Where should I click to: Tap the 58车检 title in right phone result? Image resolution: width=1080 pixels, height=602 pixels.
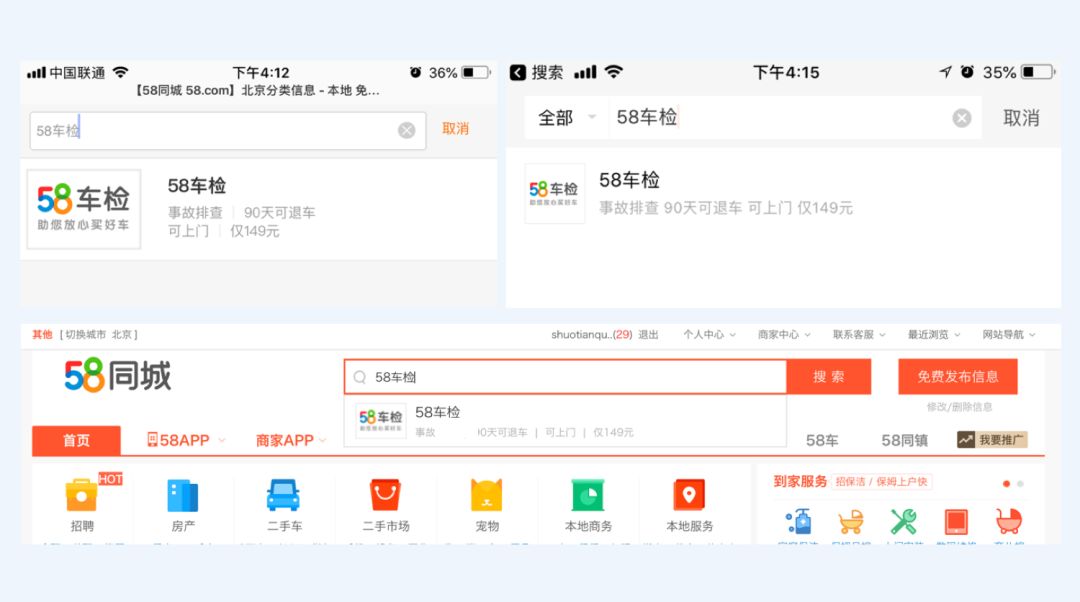tap(630, 180)
